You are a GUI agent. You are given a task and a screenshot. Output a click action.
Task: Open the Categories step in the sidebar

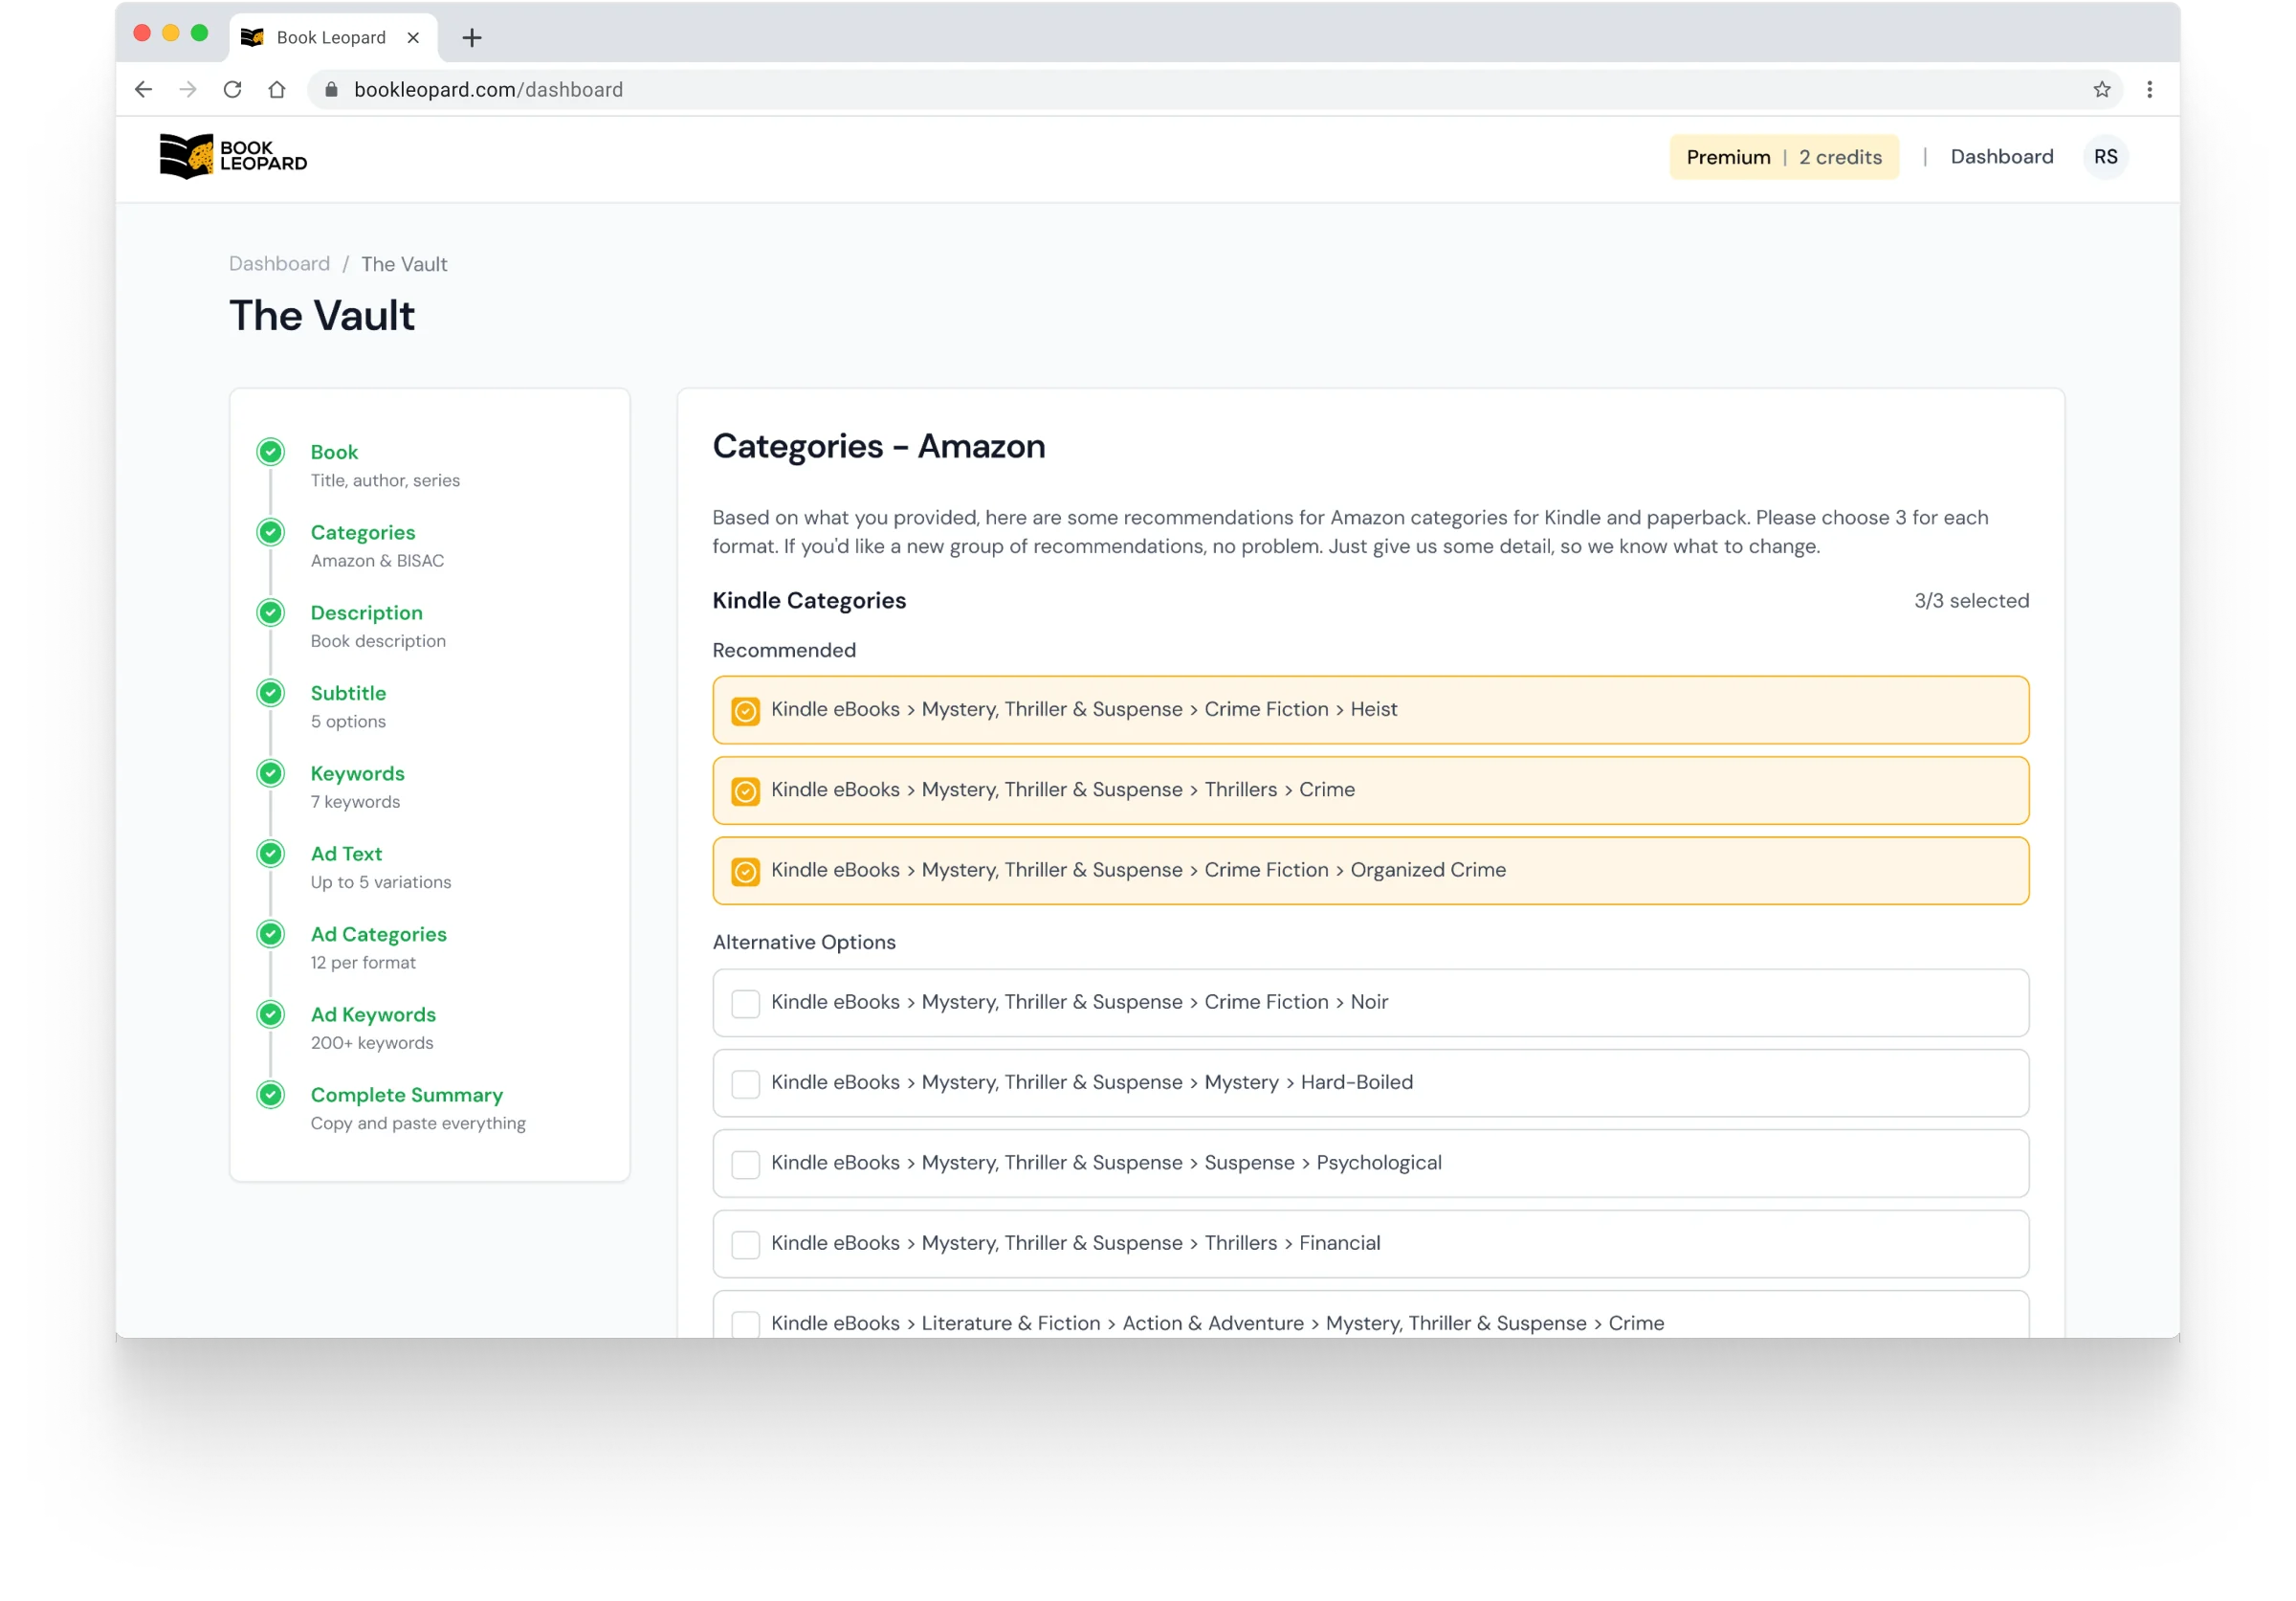pyautogui.click(x=363, y=532)
